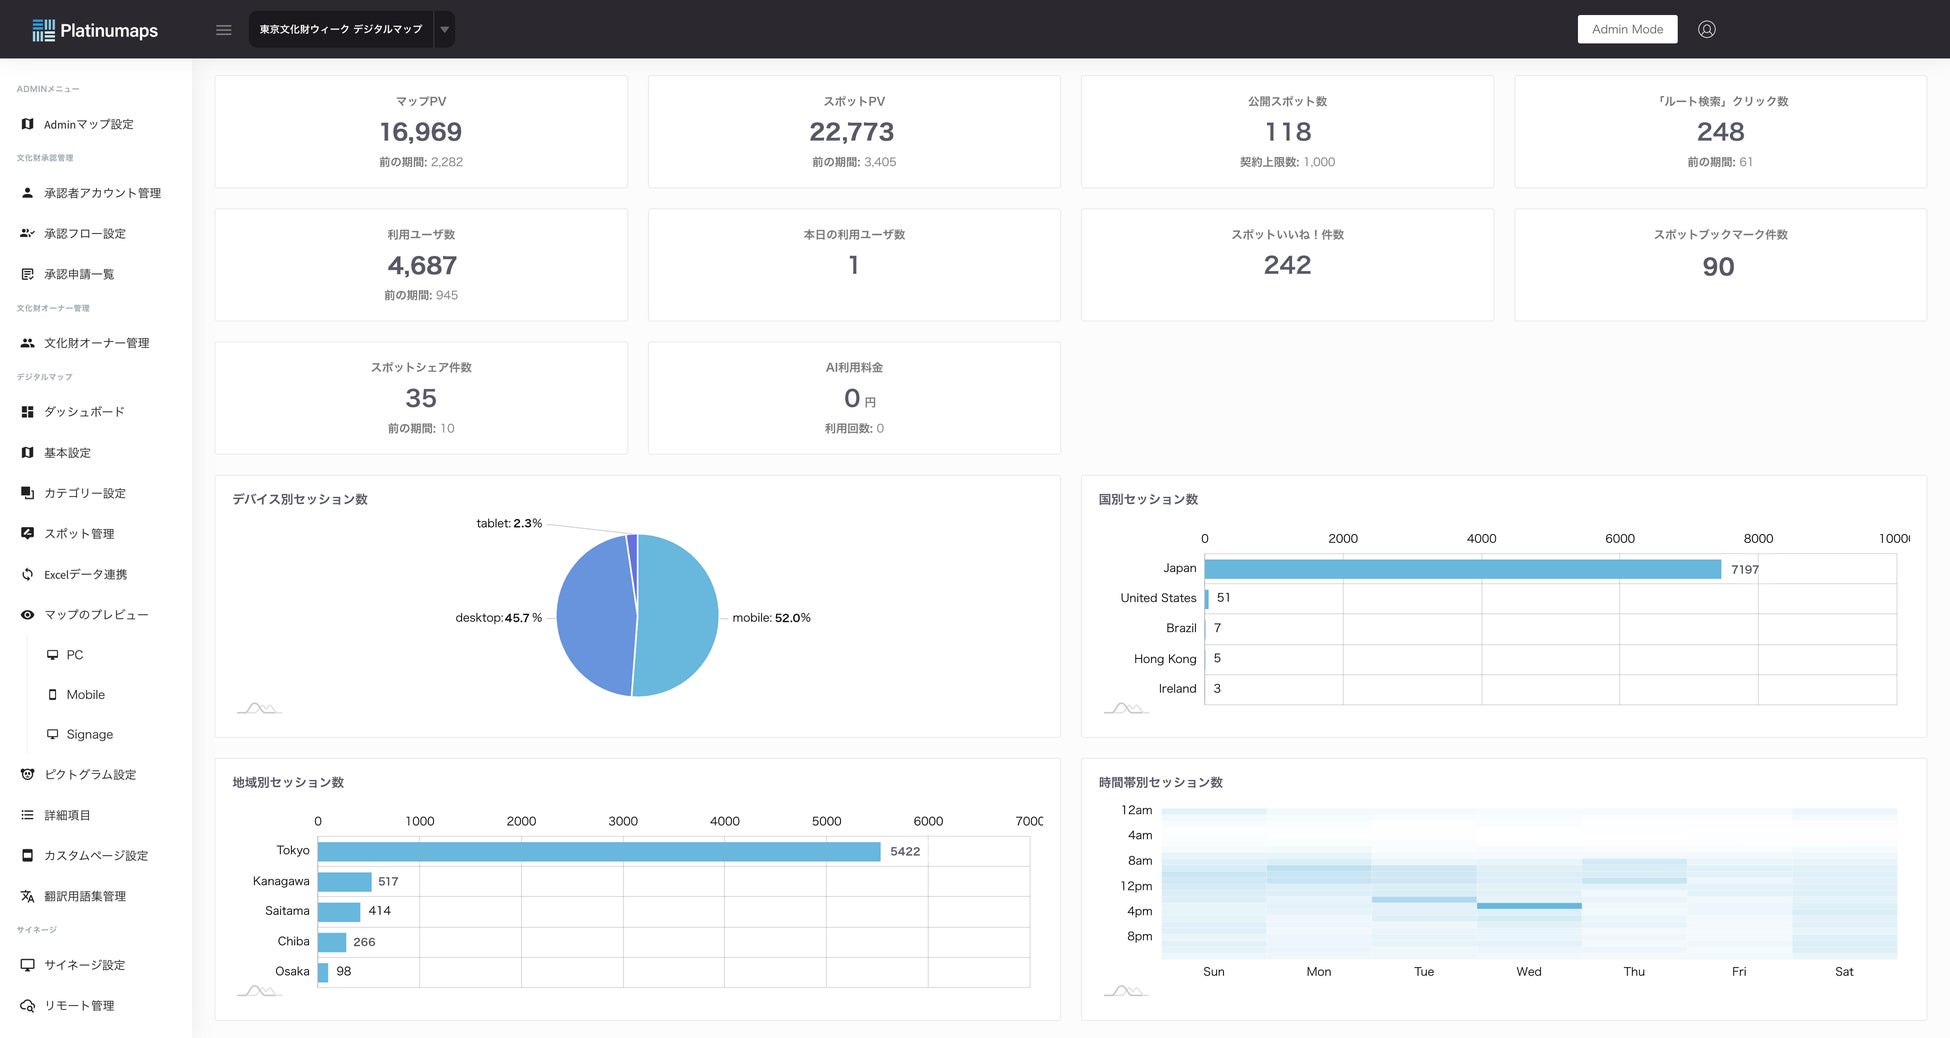Viewport: 1950px width, 1038px height.
Task: Collapse the マップのプレビュー section
Action: tap(96, 615)
